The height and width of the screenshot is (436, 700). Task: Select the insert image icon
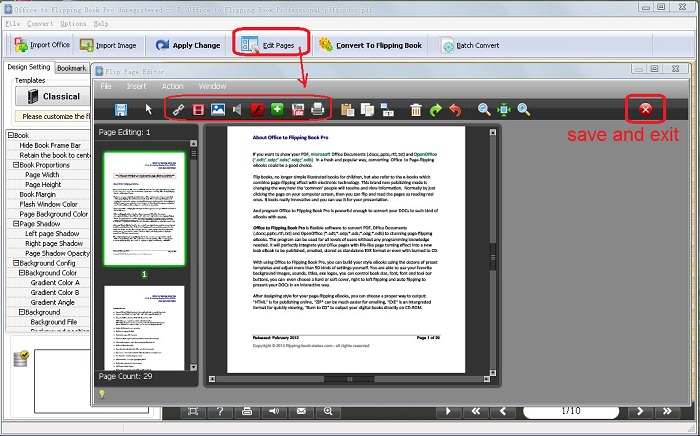click(x=218, y=110)
